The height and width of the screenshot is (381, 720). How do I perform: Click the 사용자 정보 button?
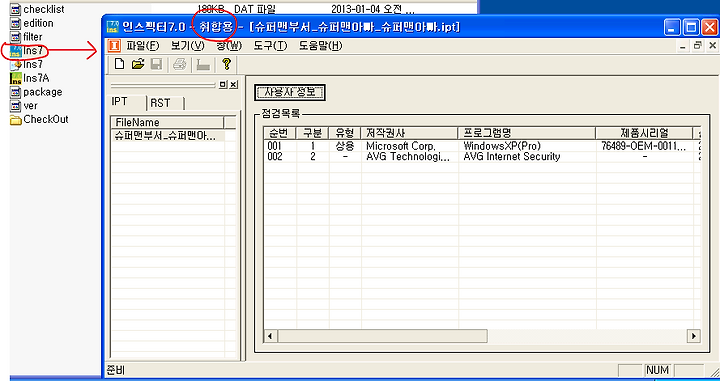[x=290, y=92]
